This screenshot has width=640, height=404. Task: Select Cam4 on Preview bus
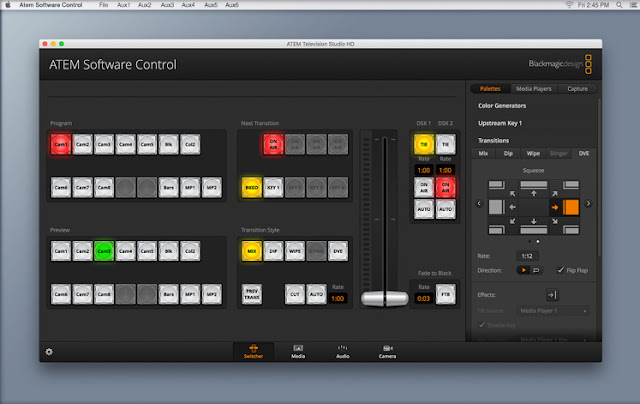click(125, 251)
